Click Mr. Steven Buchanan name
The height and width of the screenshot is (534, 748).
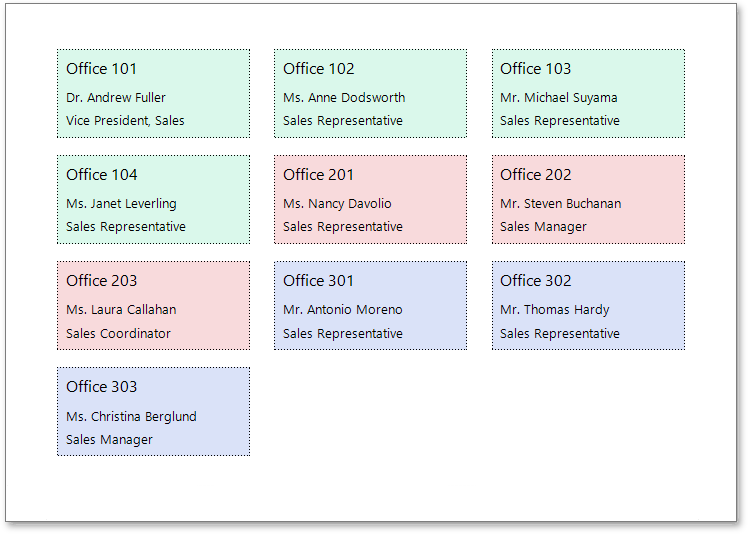(561, 204)
